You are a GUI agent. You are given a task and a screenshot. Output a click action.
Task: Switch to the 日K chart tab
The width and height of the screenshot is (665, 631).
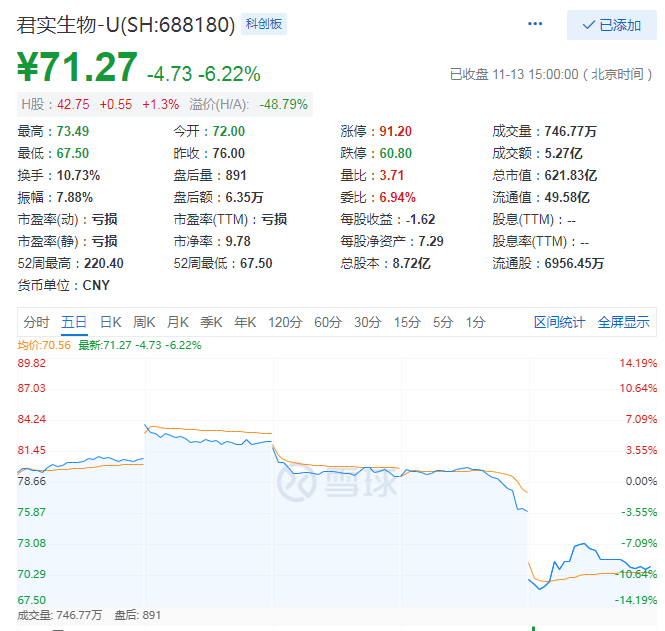coord(111,322)
